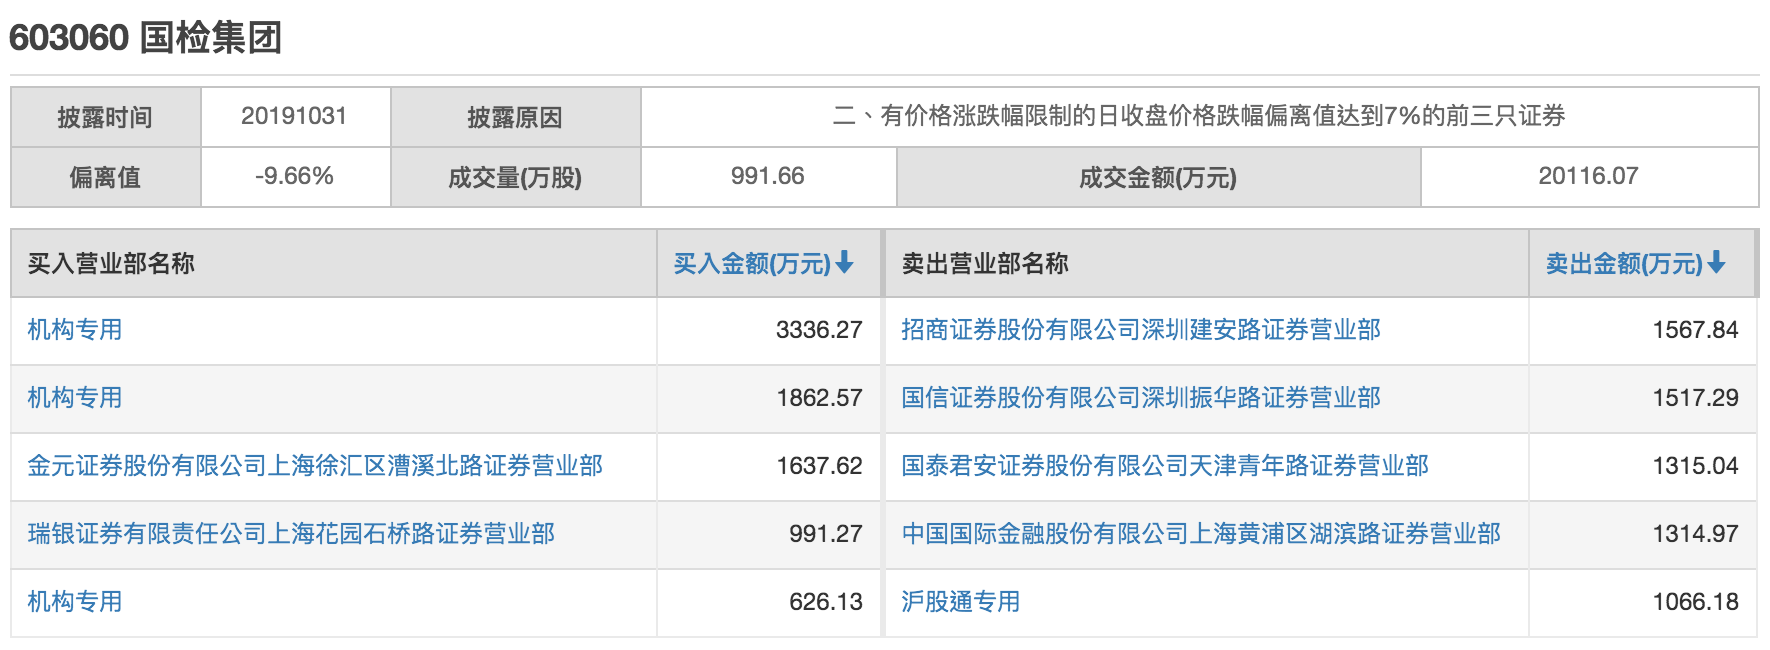Click the 成交量(万股) label cell
Viewport: 1770px width, 650px height.
coord(515,177)
